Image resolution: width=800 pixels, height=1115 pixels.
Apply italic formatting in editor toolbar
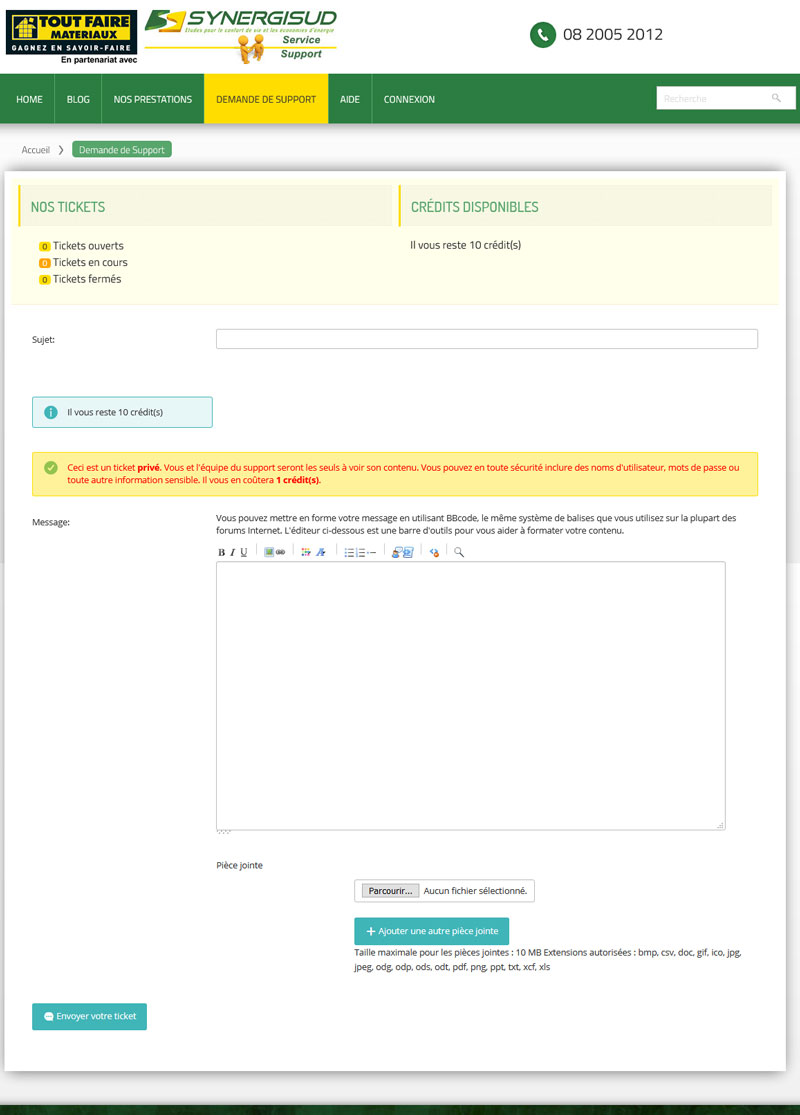232,552
